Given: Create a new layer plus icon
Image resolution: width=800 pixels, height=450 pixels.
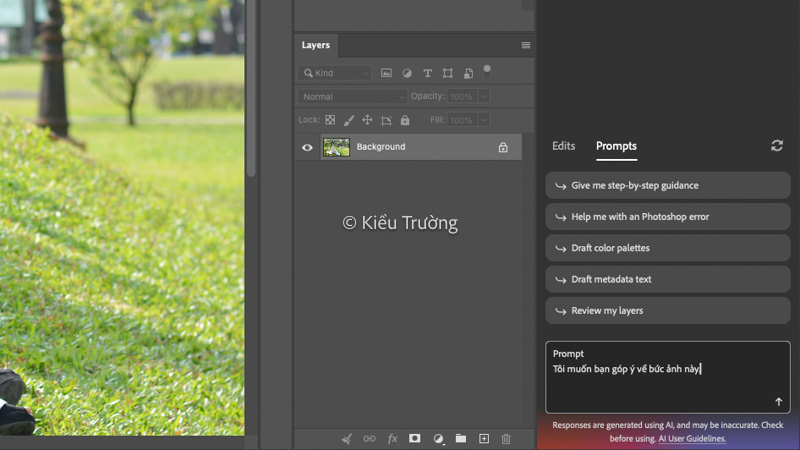Looking at the screenshot, I should (484, 439).
